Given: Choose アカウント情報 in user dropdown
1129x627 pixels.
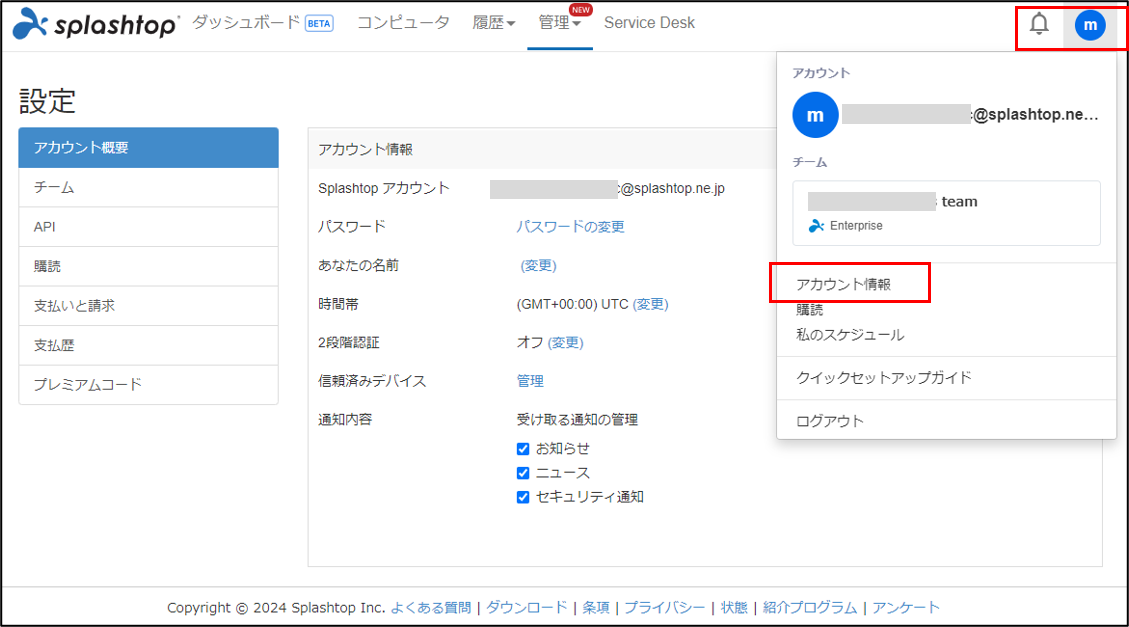Looking at the screenshot, I should coord(843,284).
